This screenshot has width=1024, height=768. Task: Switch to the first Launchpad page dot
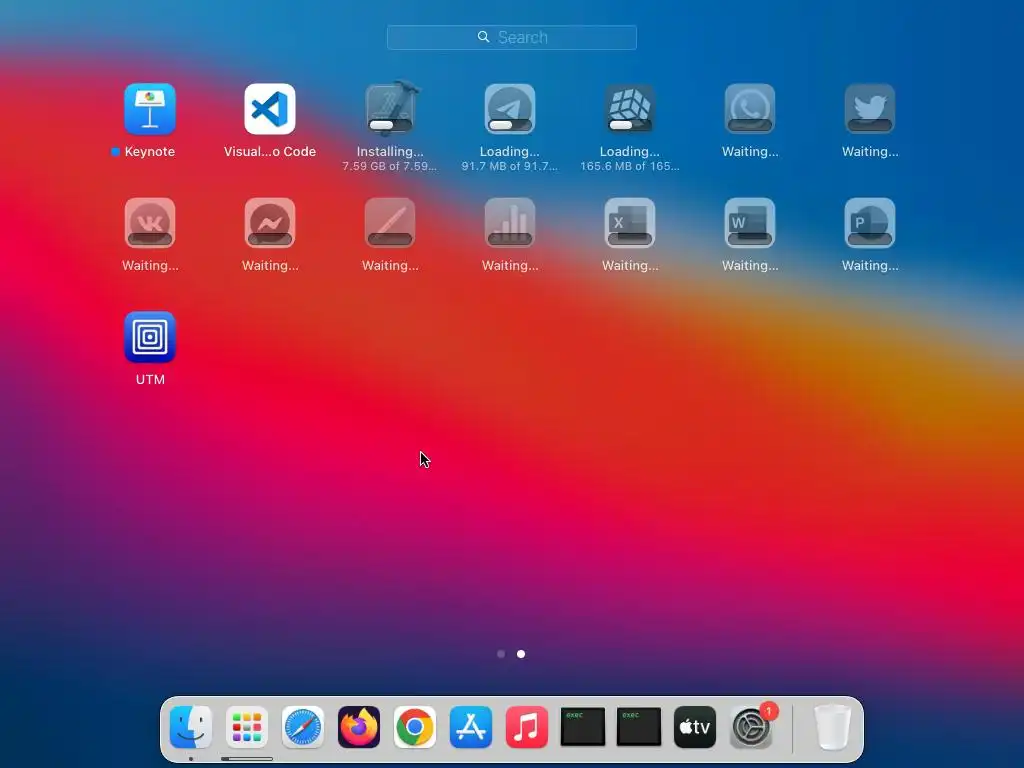pyautogui.click(x=501, y=654)
